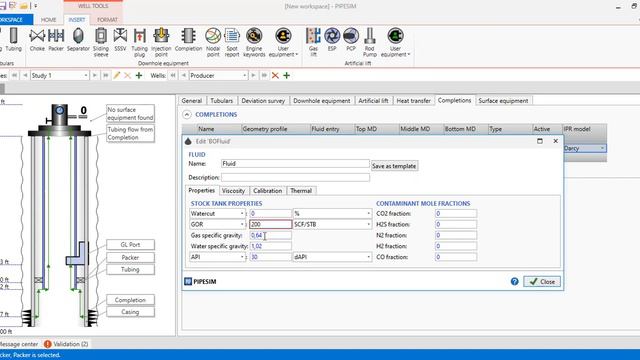640x360 pixels.
Task: Collapse the COMPLETIONS section
Action: (187, 115)
